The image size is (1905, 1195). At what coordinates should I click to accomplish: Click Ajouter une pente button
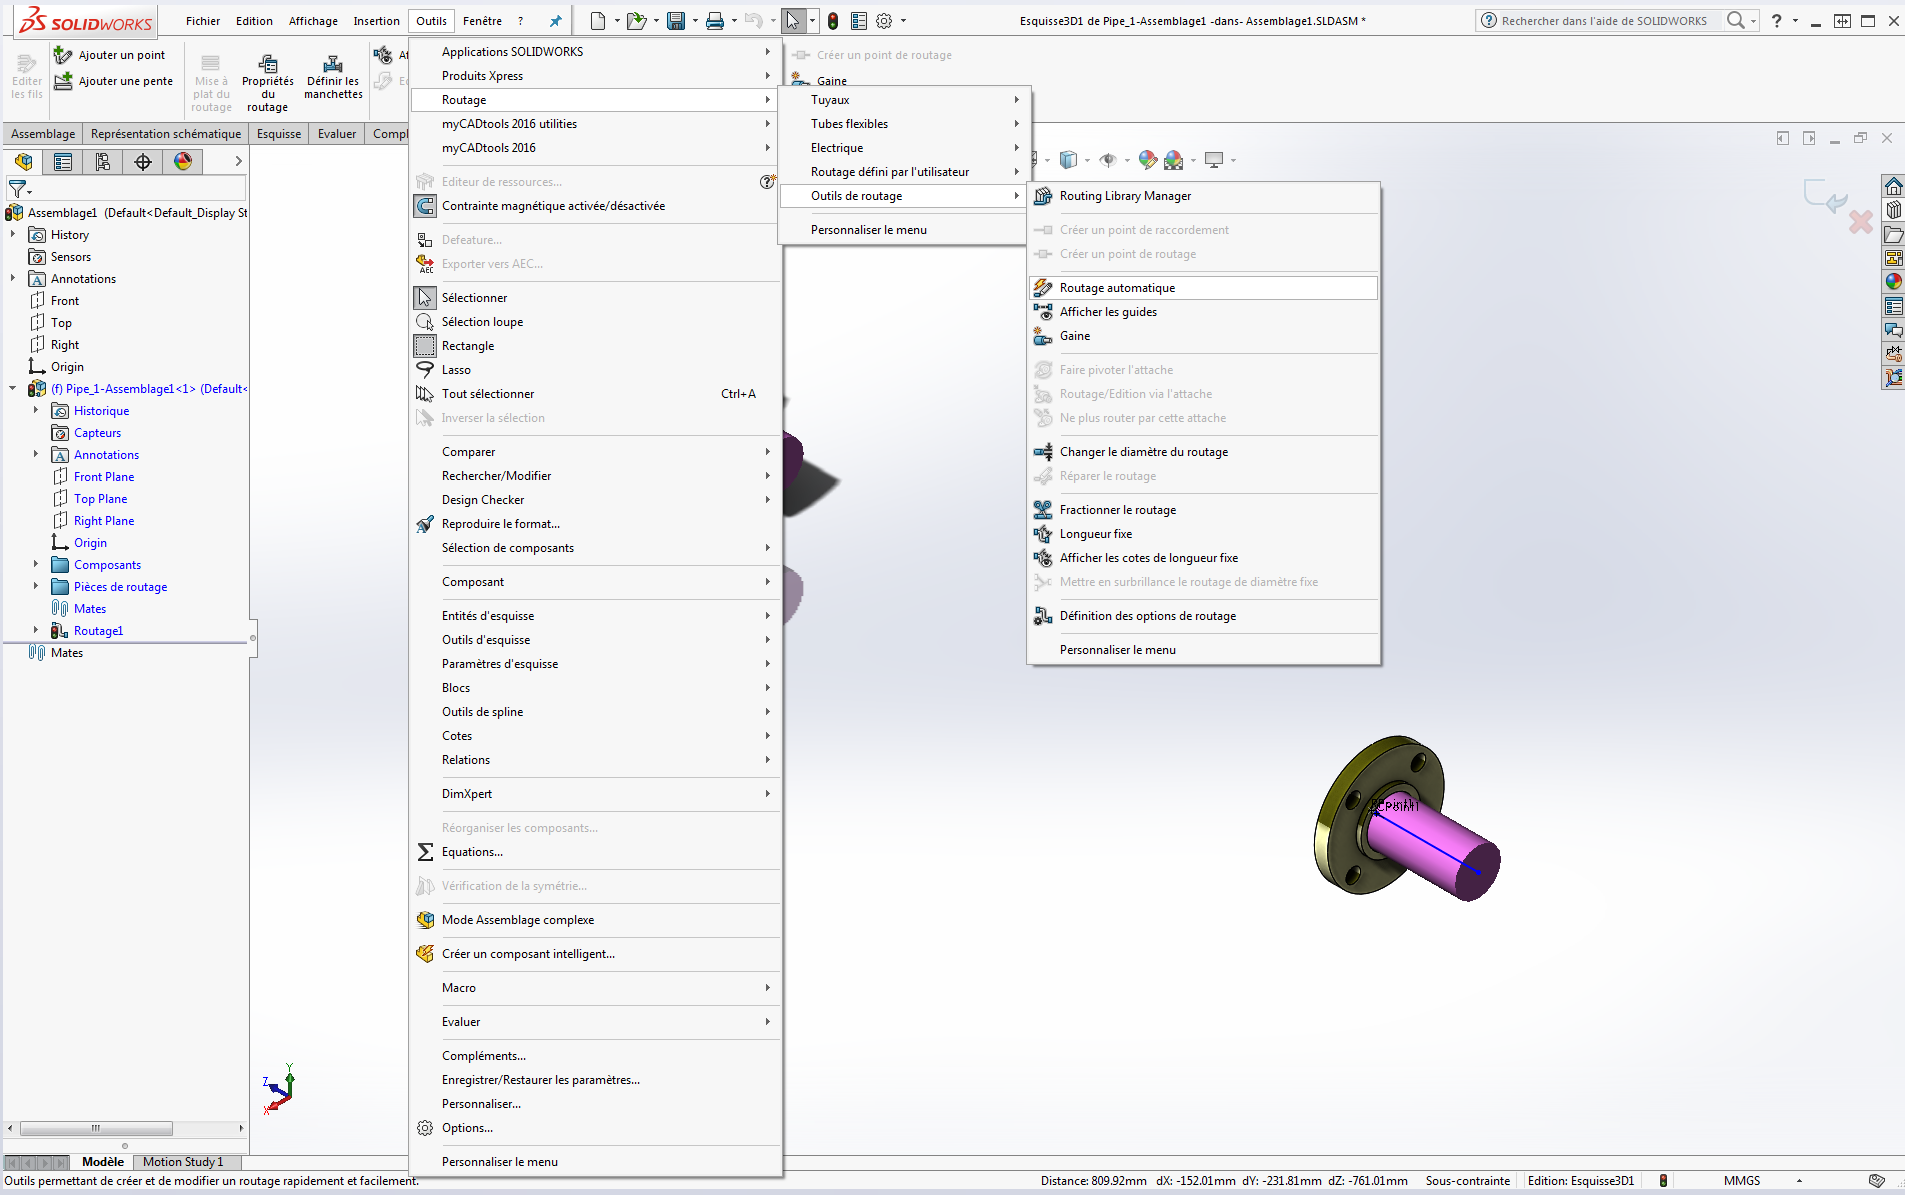(x=114, y=81)
